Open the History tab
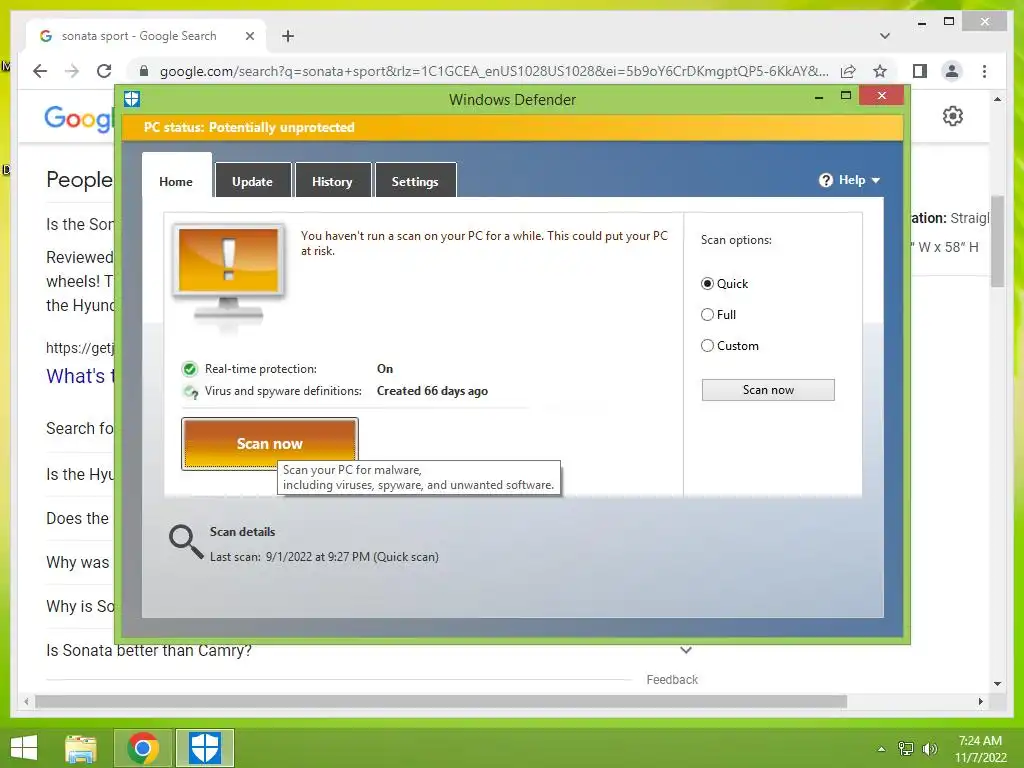The image size is (1024, 768). (x=332, y=182)
